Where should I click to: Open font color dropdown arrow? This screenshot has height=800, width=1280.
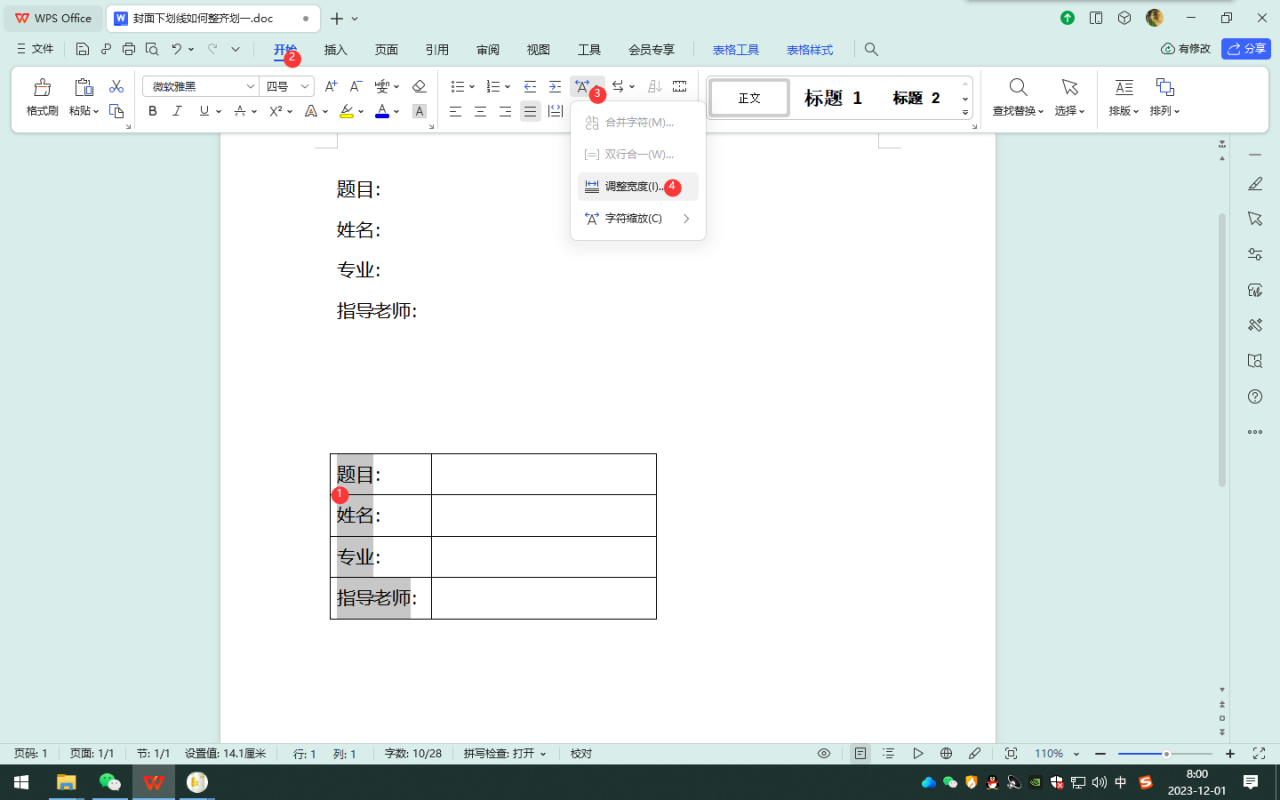pos(397,111)
